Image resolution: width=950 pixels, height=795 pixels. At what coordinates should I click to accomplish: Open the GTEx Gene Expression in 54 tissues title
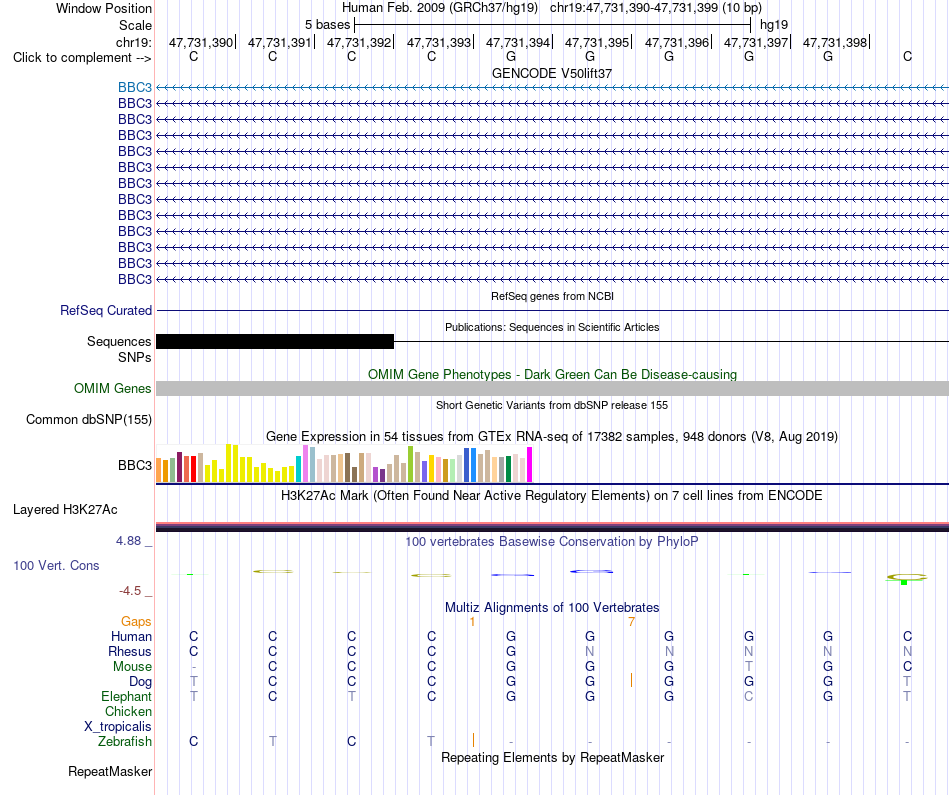(x=552, y=437)
